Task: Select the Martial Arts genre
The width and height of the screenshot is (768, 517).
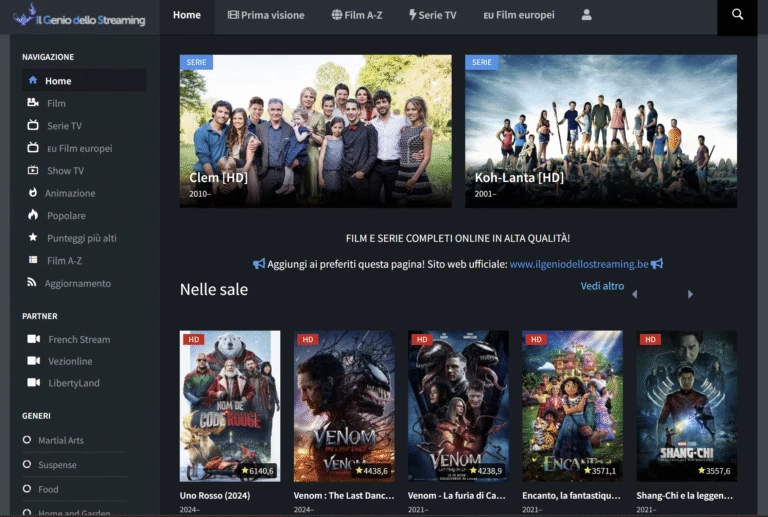Action: [61, 440]
